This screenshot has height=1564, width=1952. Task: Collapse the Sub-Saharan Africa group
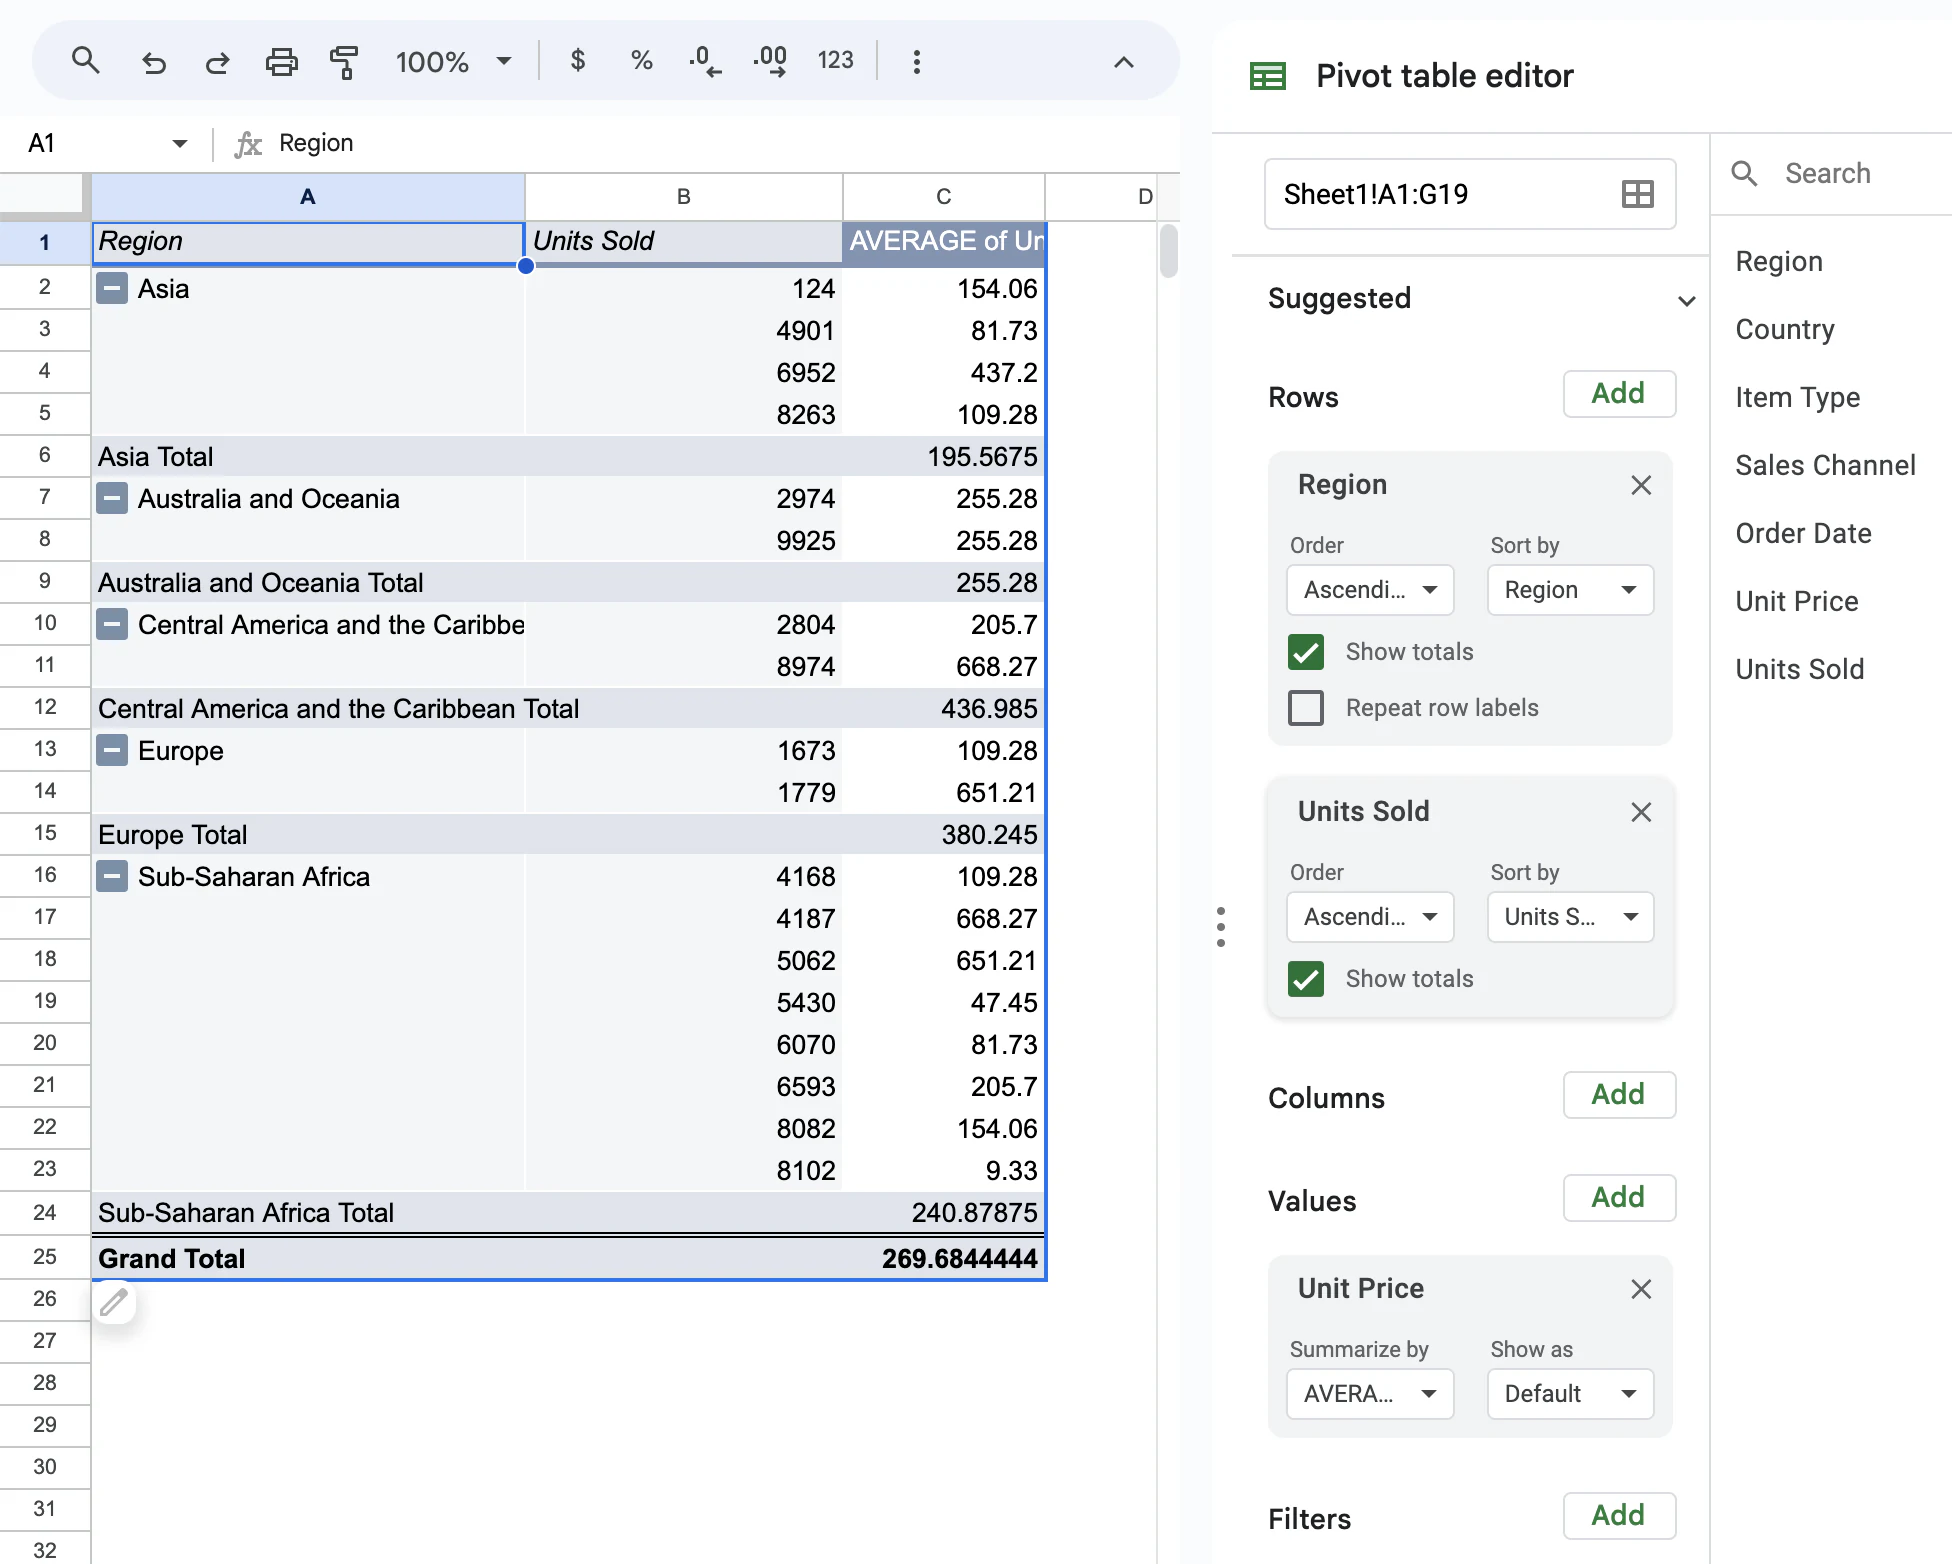coord(112,877)
